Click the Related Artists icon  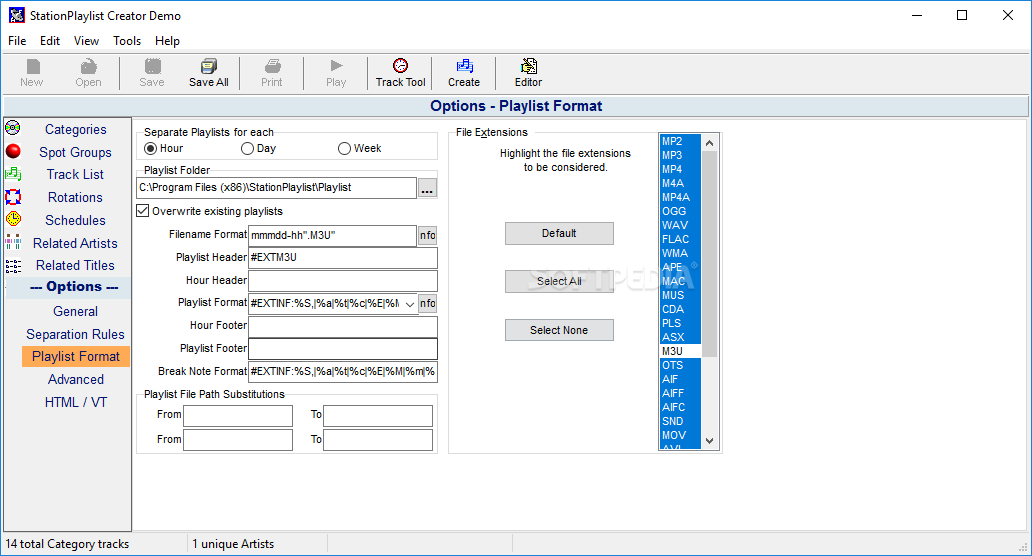(x=13, y=242)
